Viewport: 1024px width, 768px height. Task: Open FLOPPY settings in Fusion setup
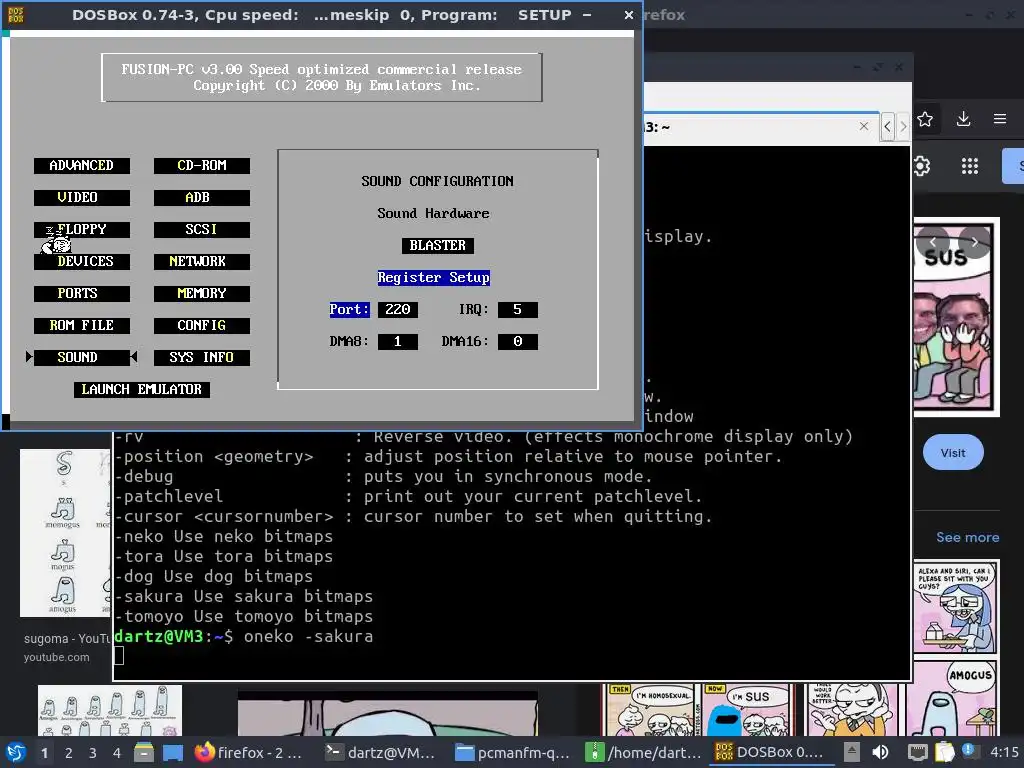(x=82, y=230)
